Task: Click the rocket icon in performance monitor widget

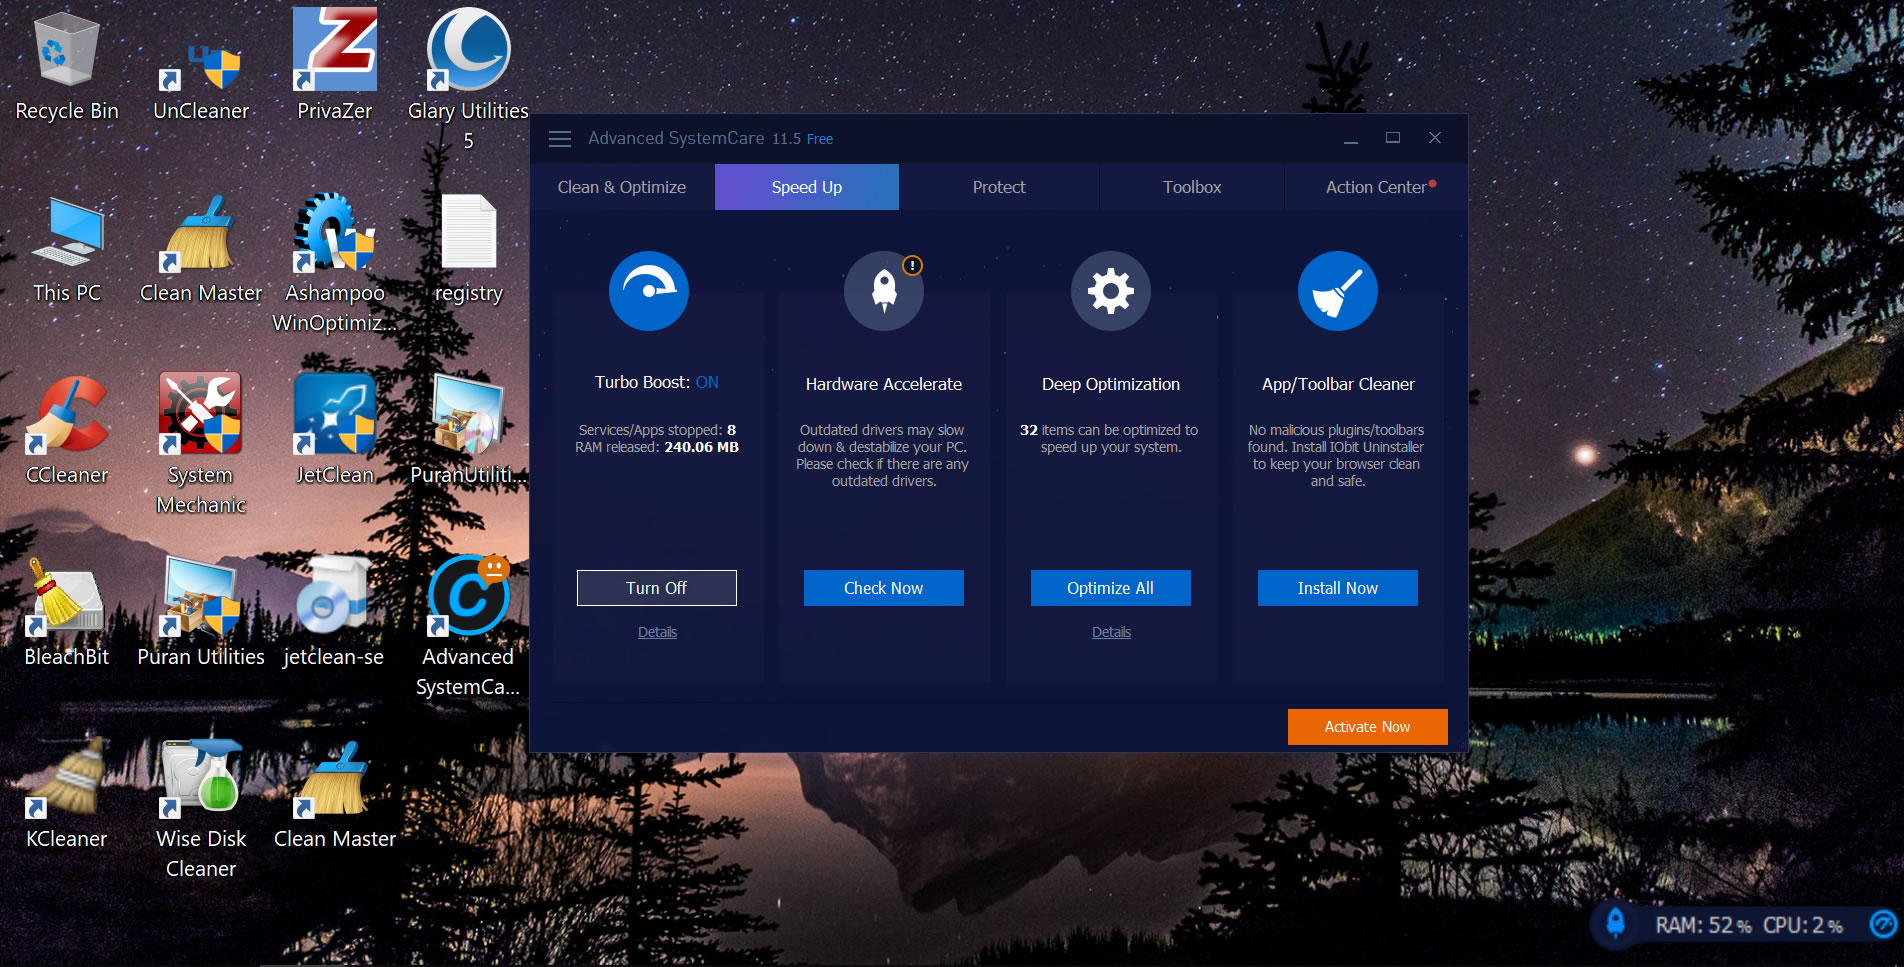Action: [1615, 923]
